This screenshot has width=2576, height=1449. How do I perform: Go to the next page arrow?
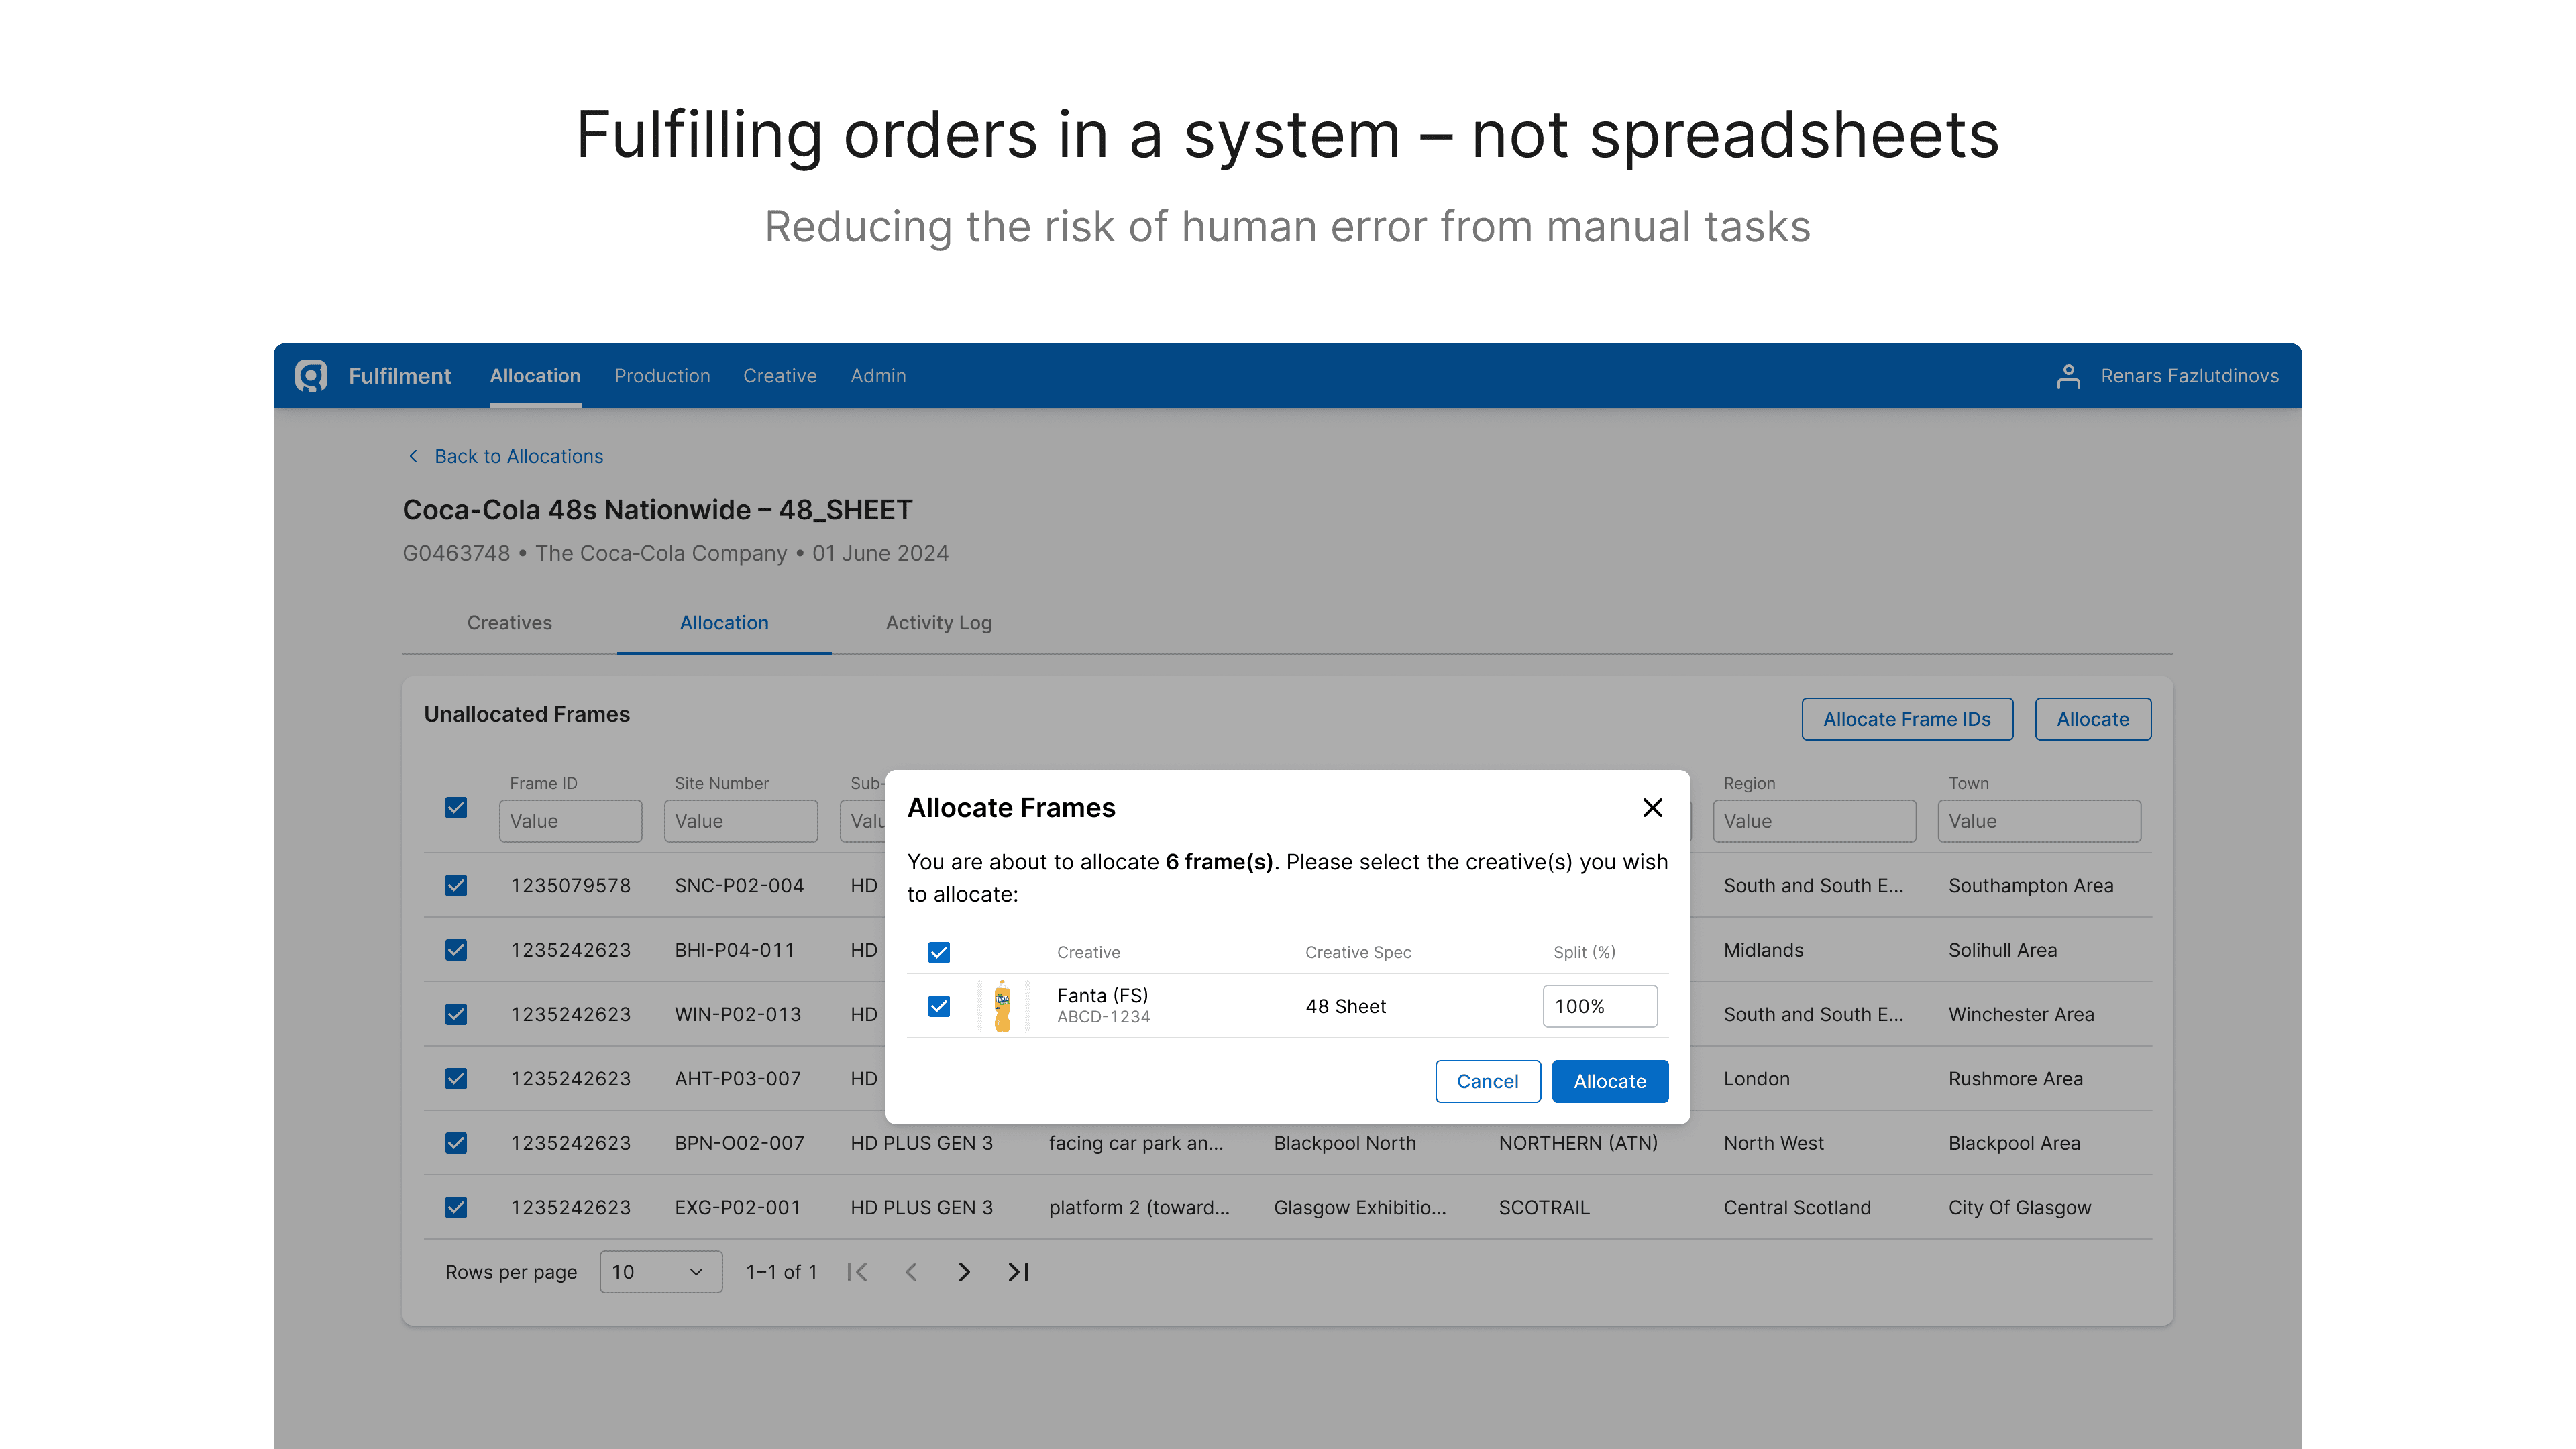(x=964, y=1272)
